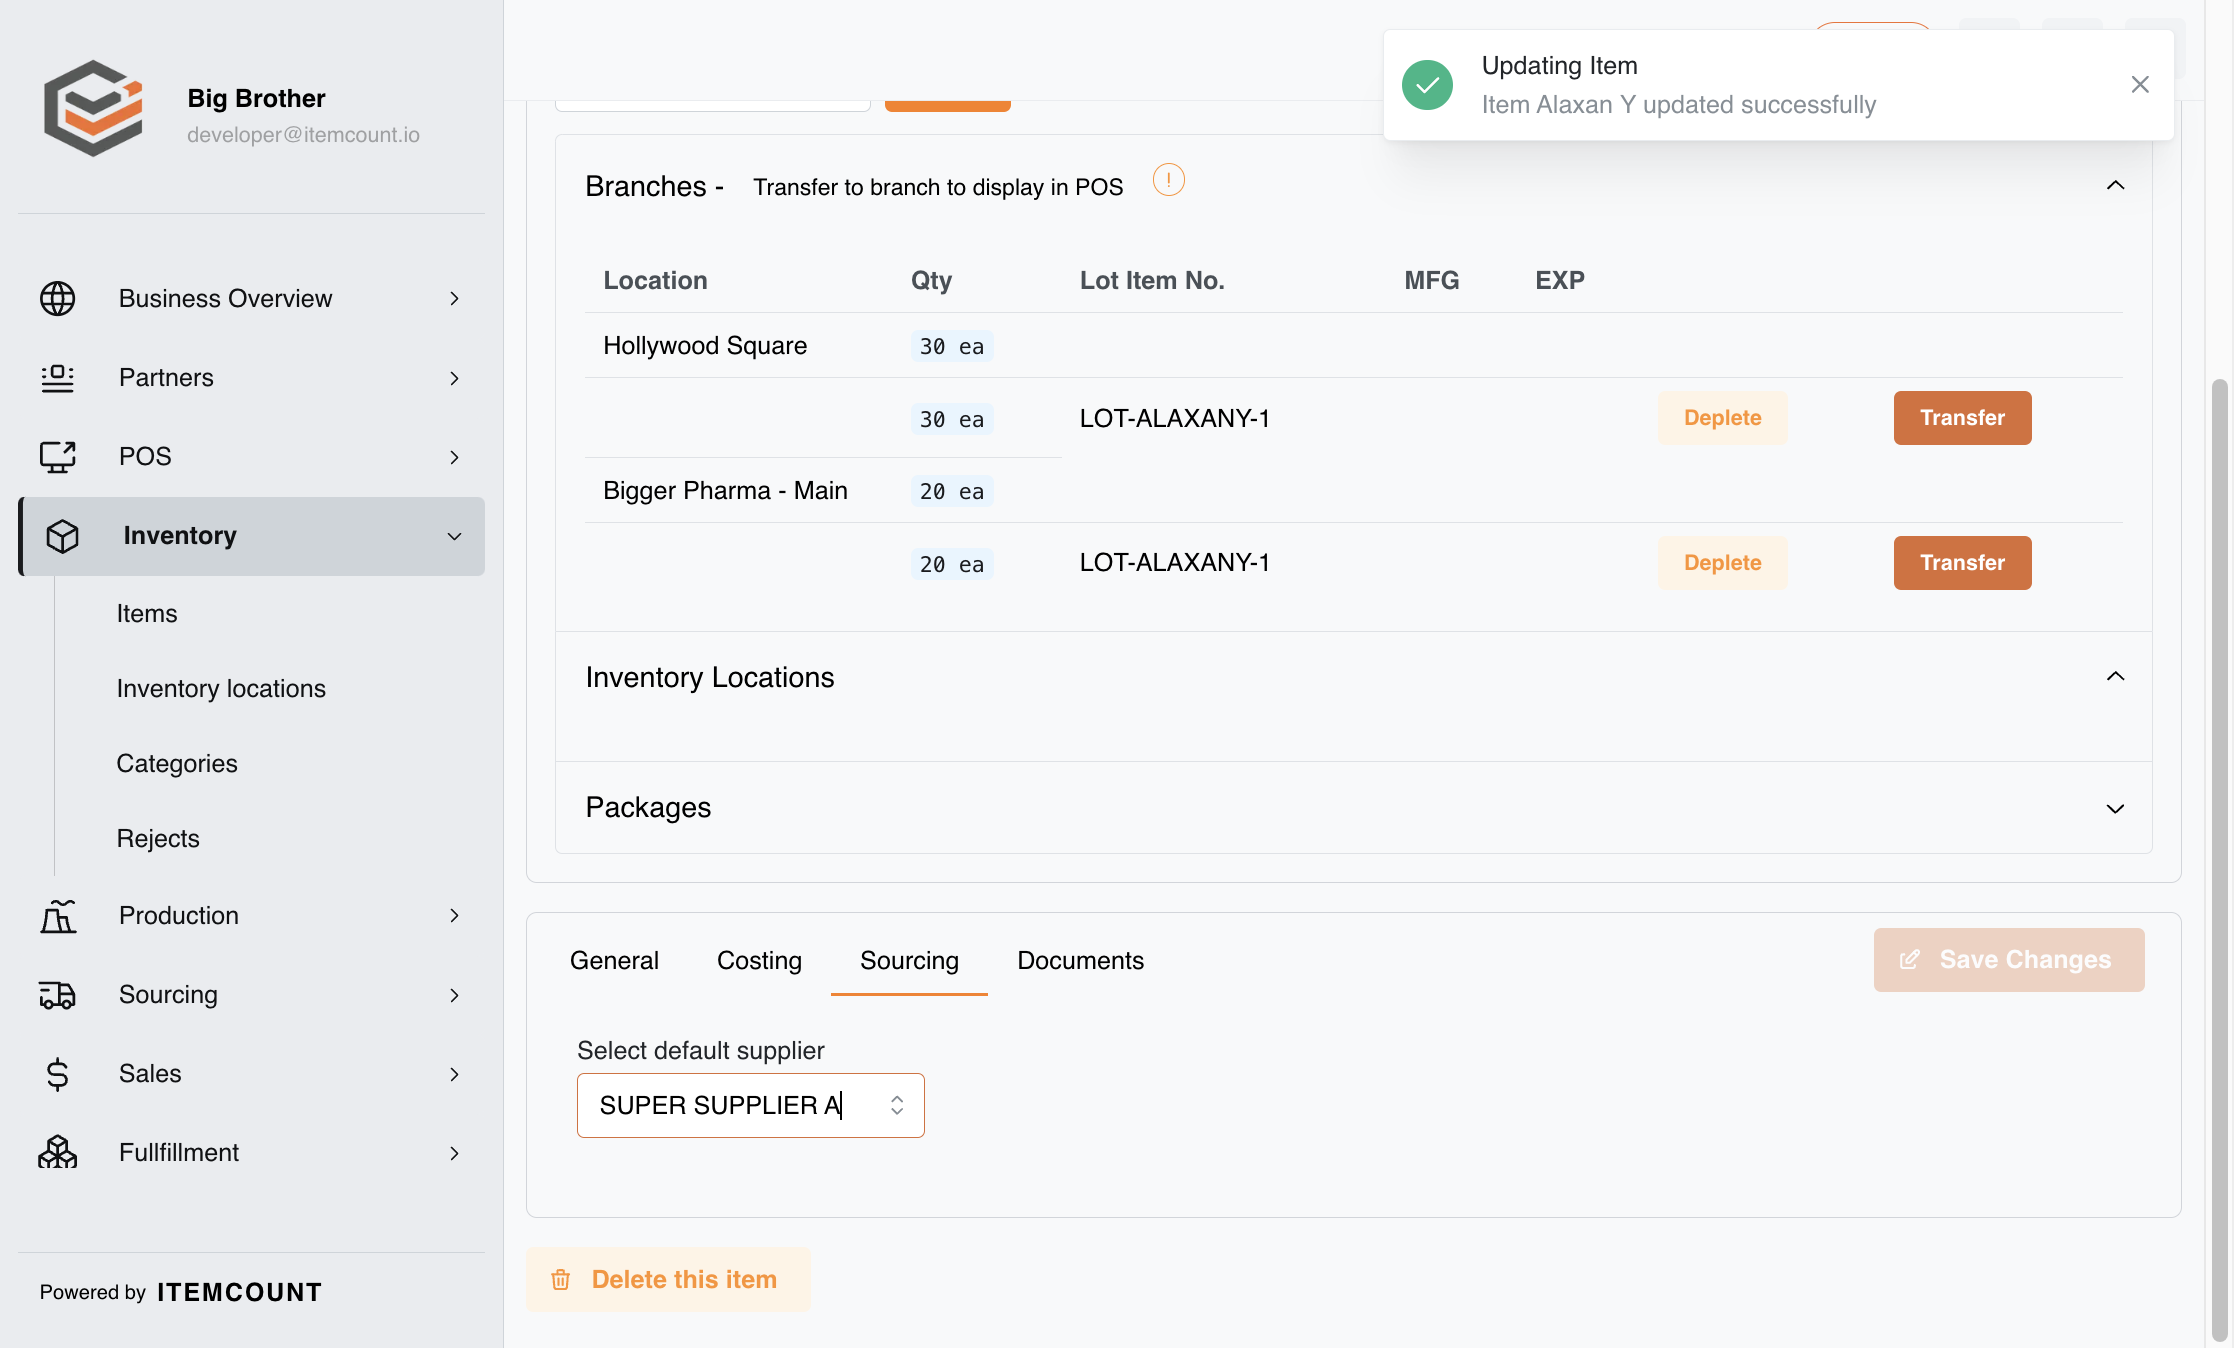The image size is (2234, 1348).
Task: Expand POS menu chevron
Action: [454, 457]
